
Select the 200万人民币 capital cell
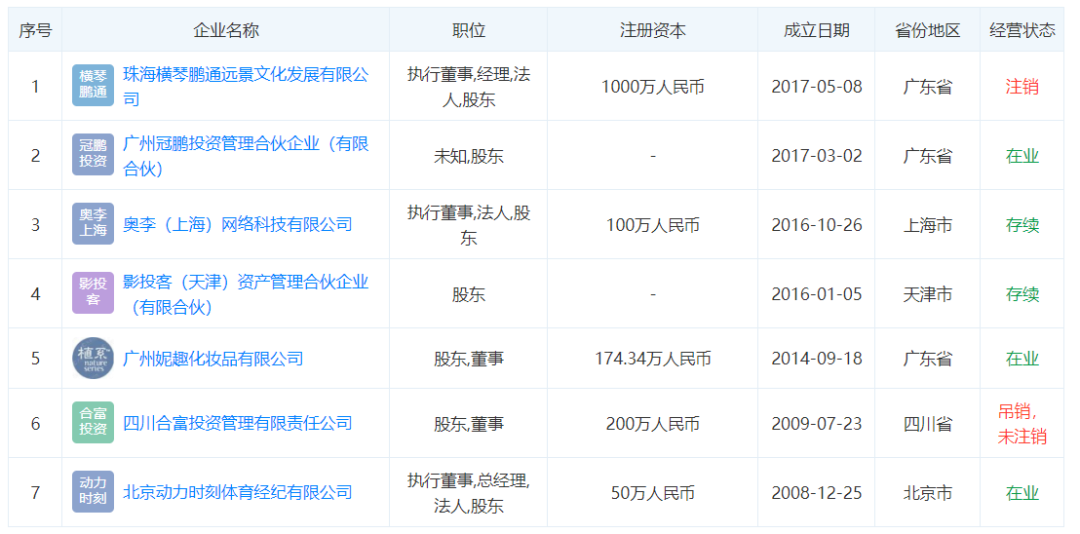tap(652, 423)
